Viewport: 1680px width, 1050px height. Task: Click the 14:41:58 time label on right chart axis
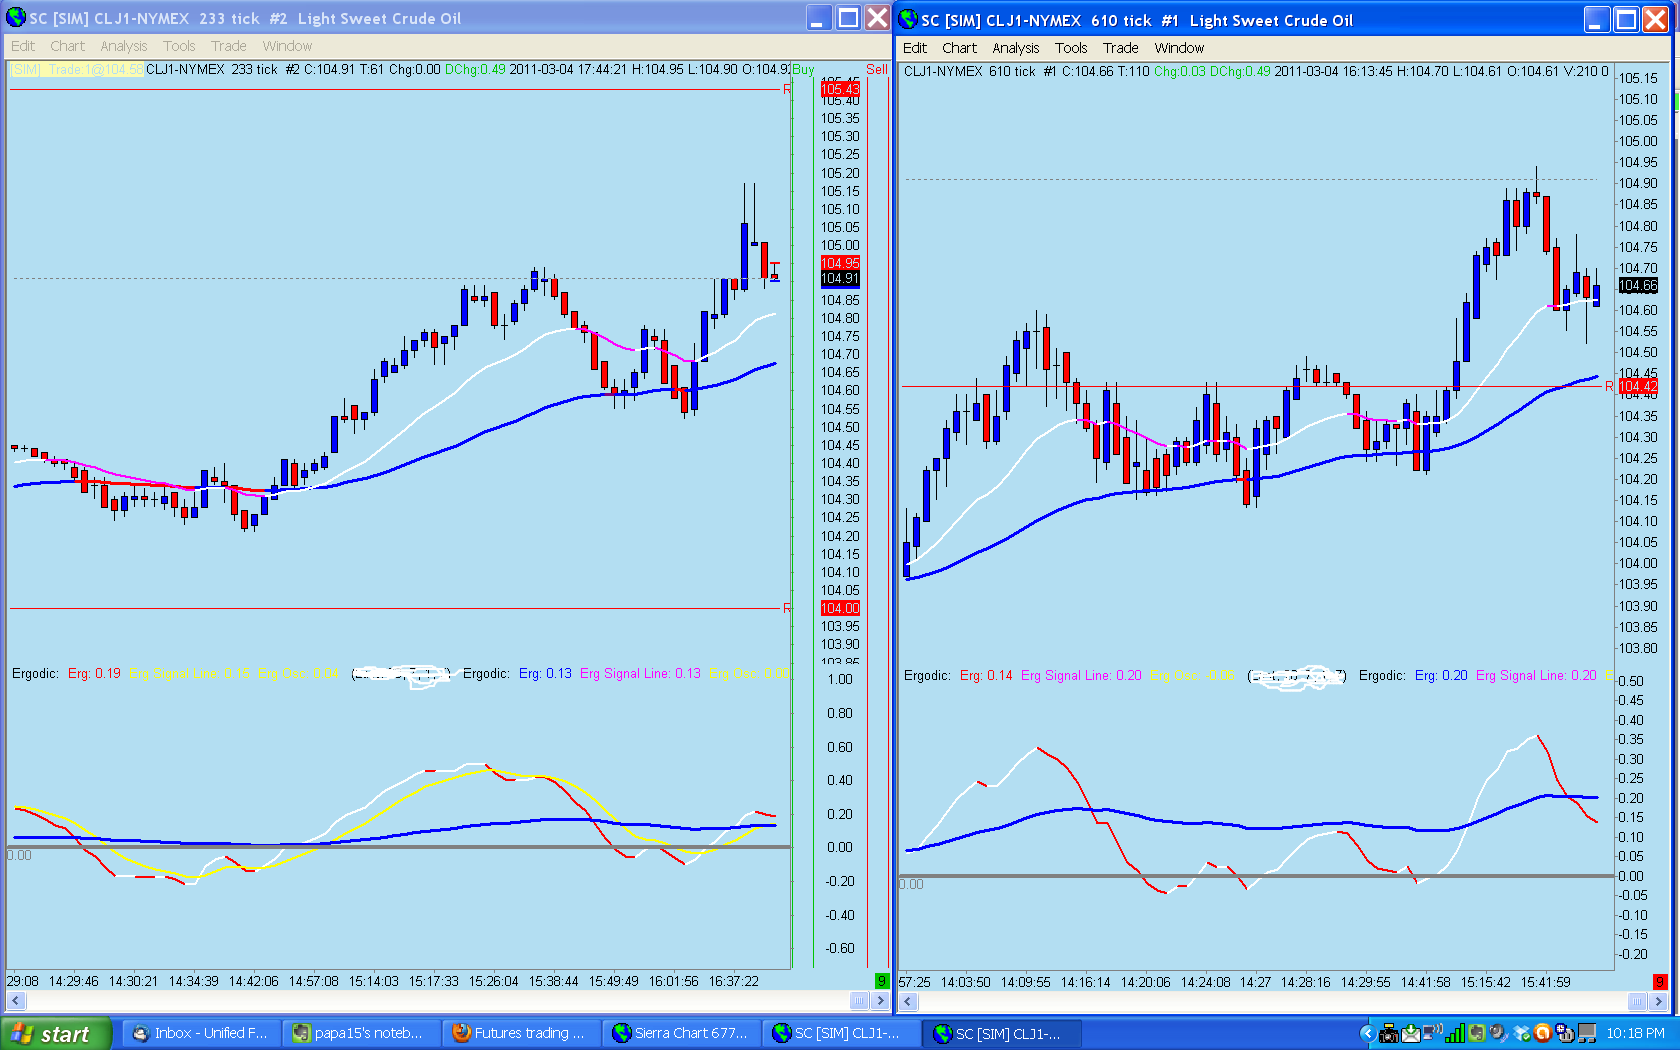pyautogui.click(x=1425, y=982)
